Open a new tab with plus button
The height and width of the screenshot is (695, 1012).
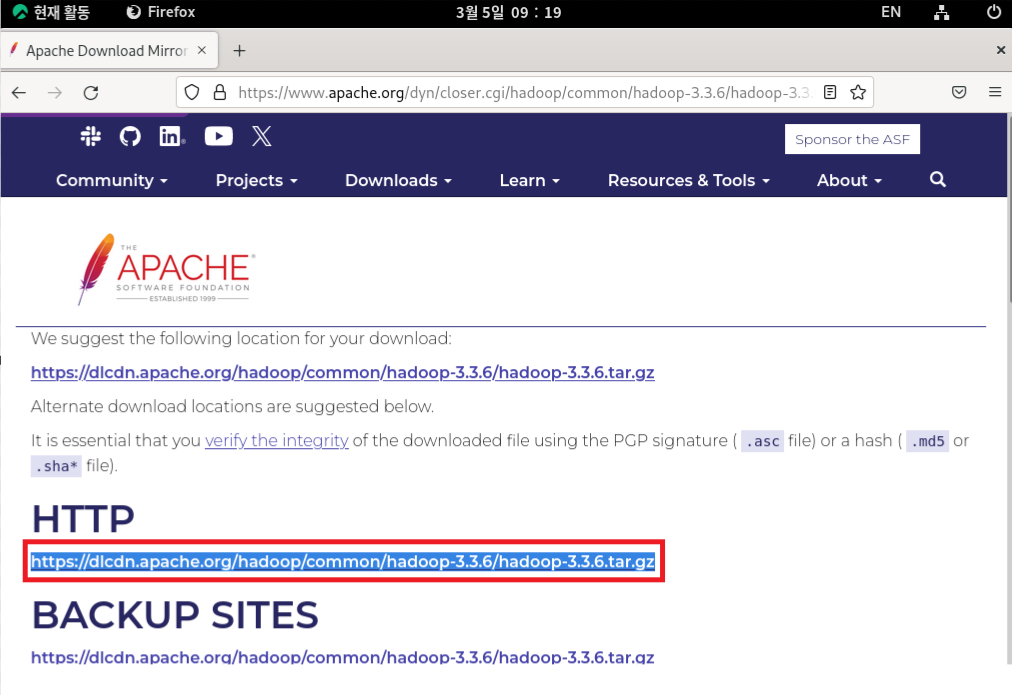[x=239, y=50]
